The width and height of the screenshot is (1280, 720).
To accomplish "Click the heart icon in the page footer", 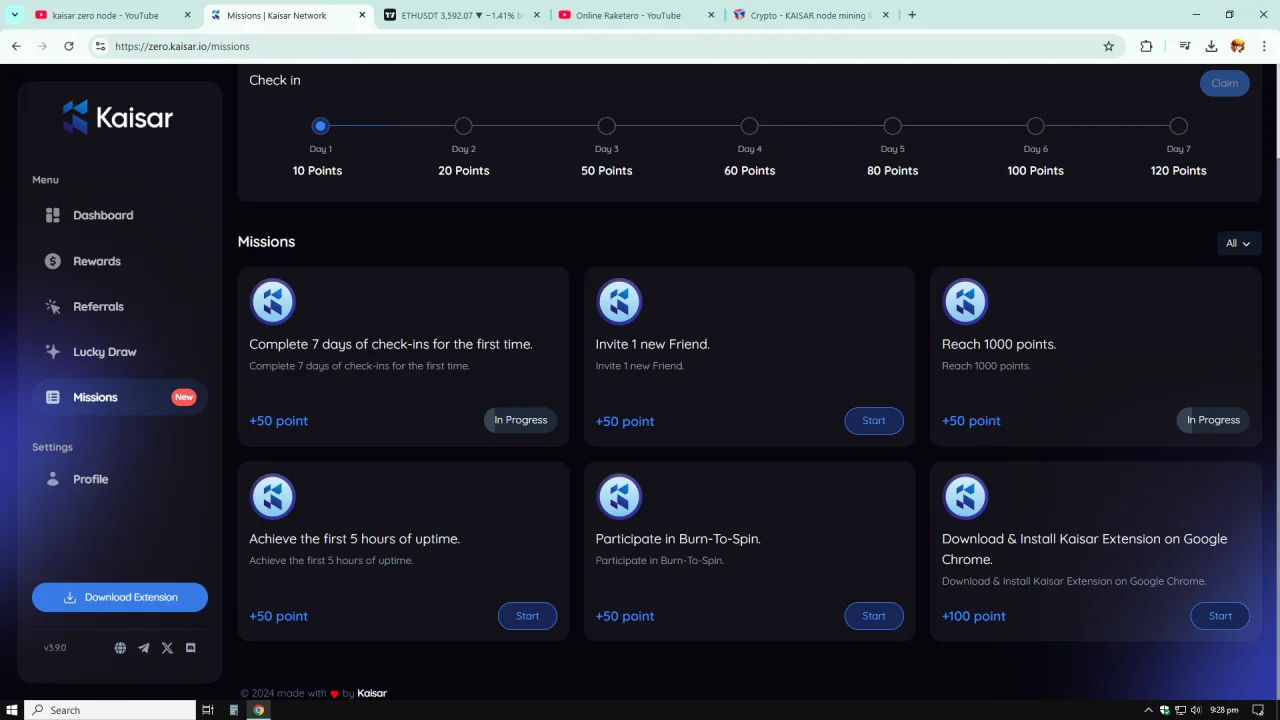I will click(335, 694).
